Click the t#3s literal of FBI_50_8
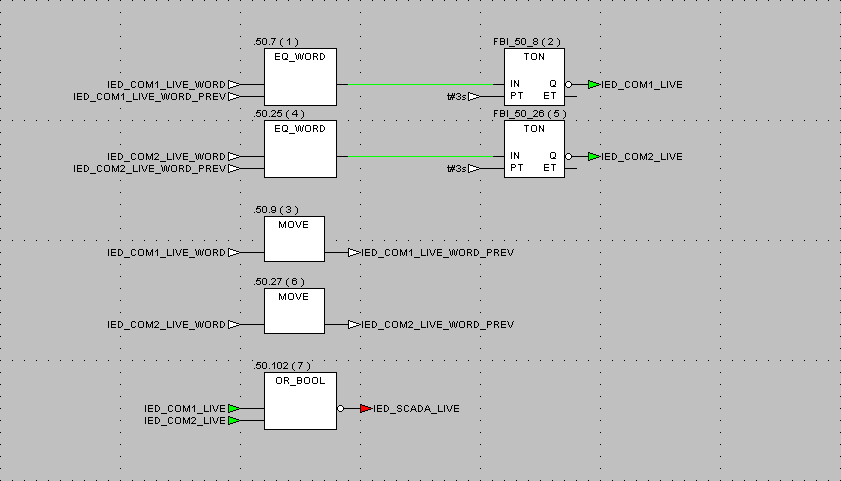 [x=457, y=97]
